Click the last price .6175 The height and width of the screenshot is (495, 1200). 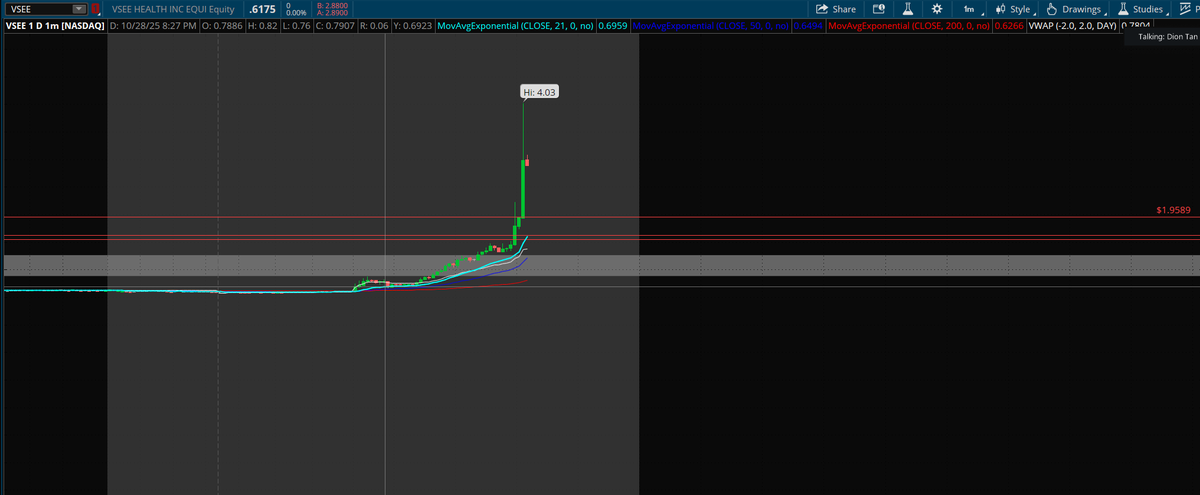[x=261, y=9]
